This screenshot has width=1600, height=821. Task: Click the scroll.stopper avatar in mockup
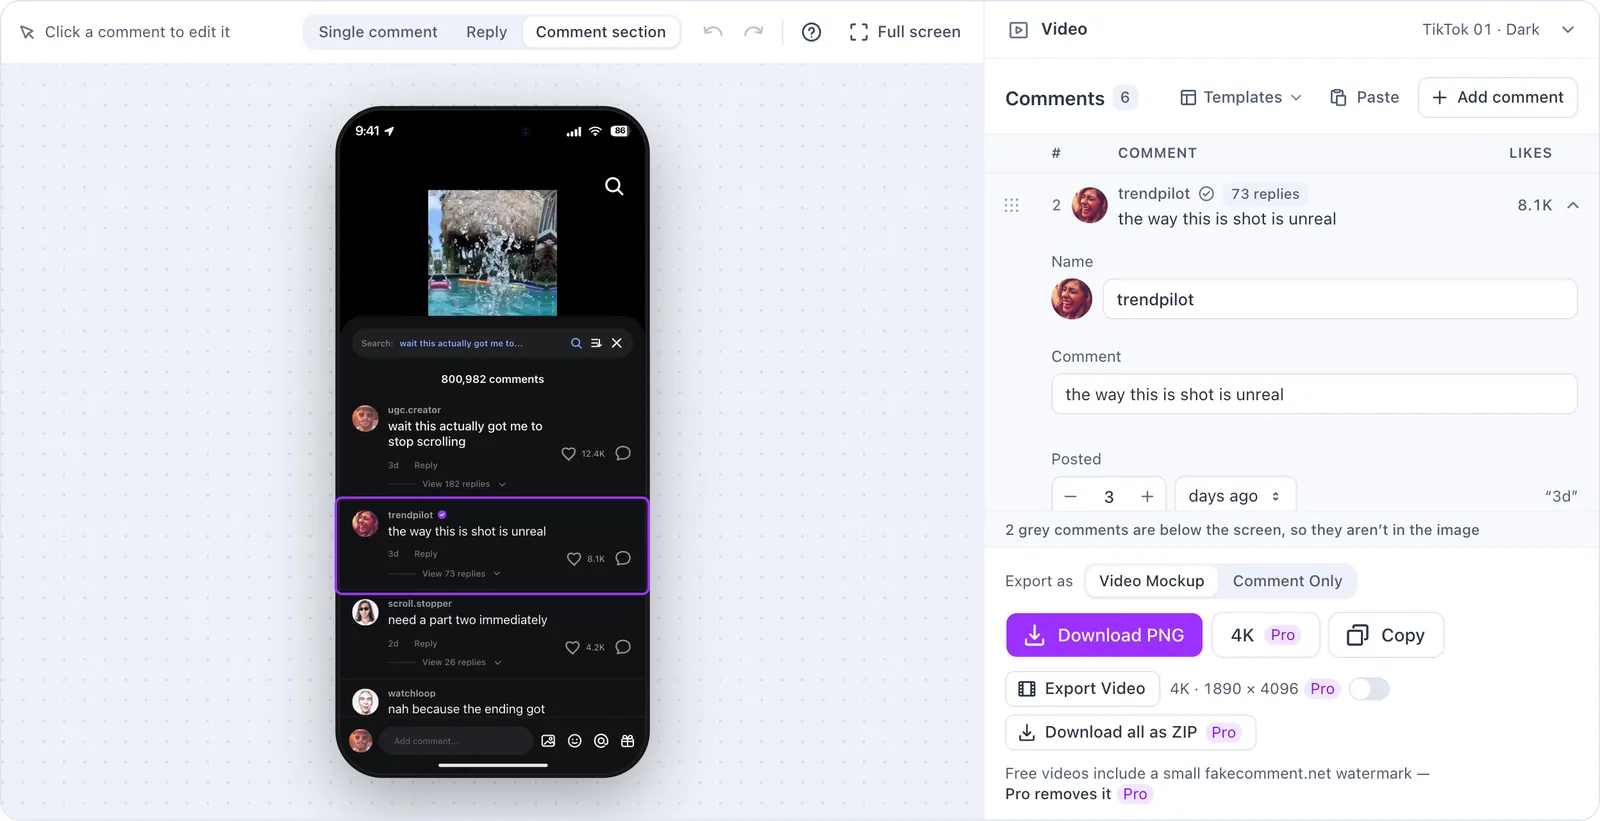pos(365,612)
